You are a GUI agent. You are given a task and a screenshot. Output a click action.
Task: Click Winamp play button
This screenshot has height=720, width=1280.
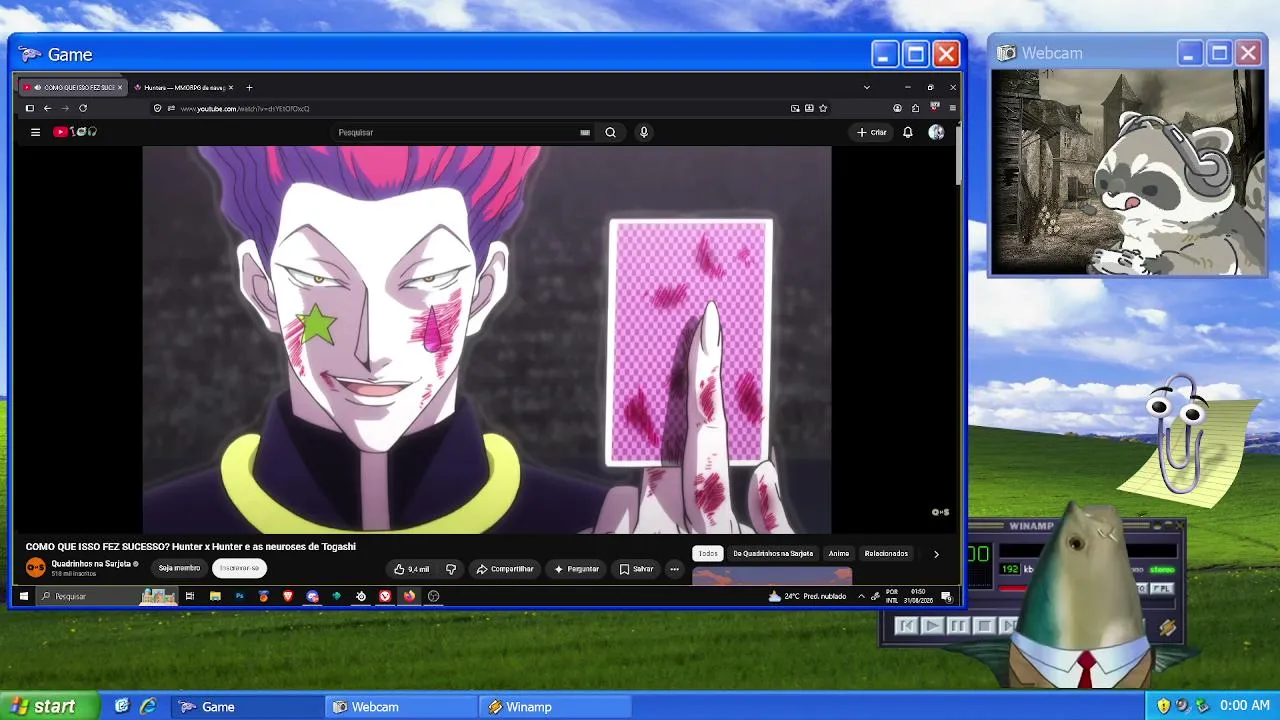[932, 626]
